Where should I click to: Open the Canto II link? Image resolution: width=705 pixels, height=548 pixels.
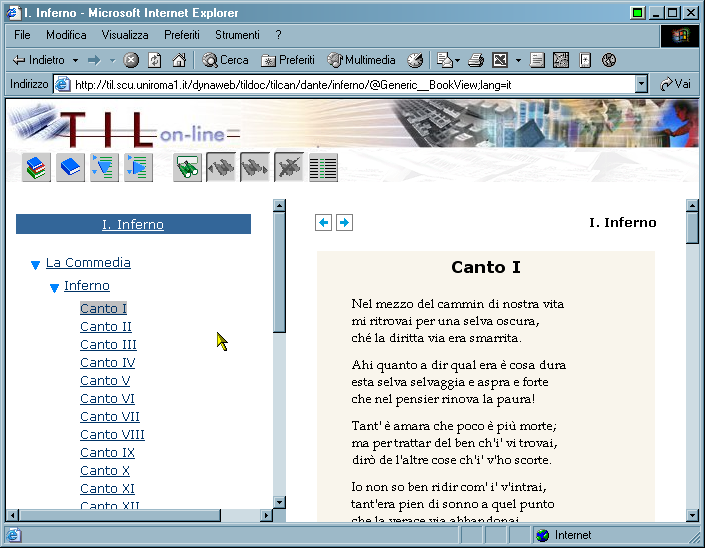coord(106,326)
